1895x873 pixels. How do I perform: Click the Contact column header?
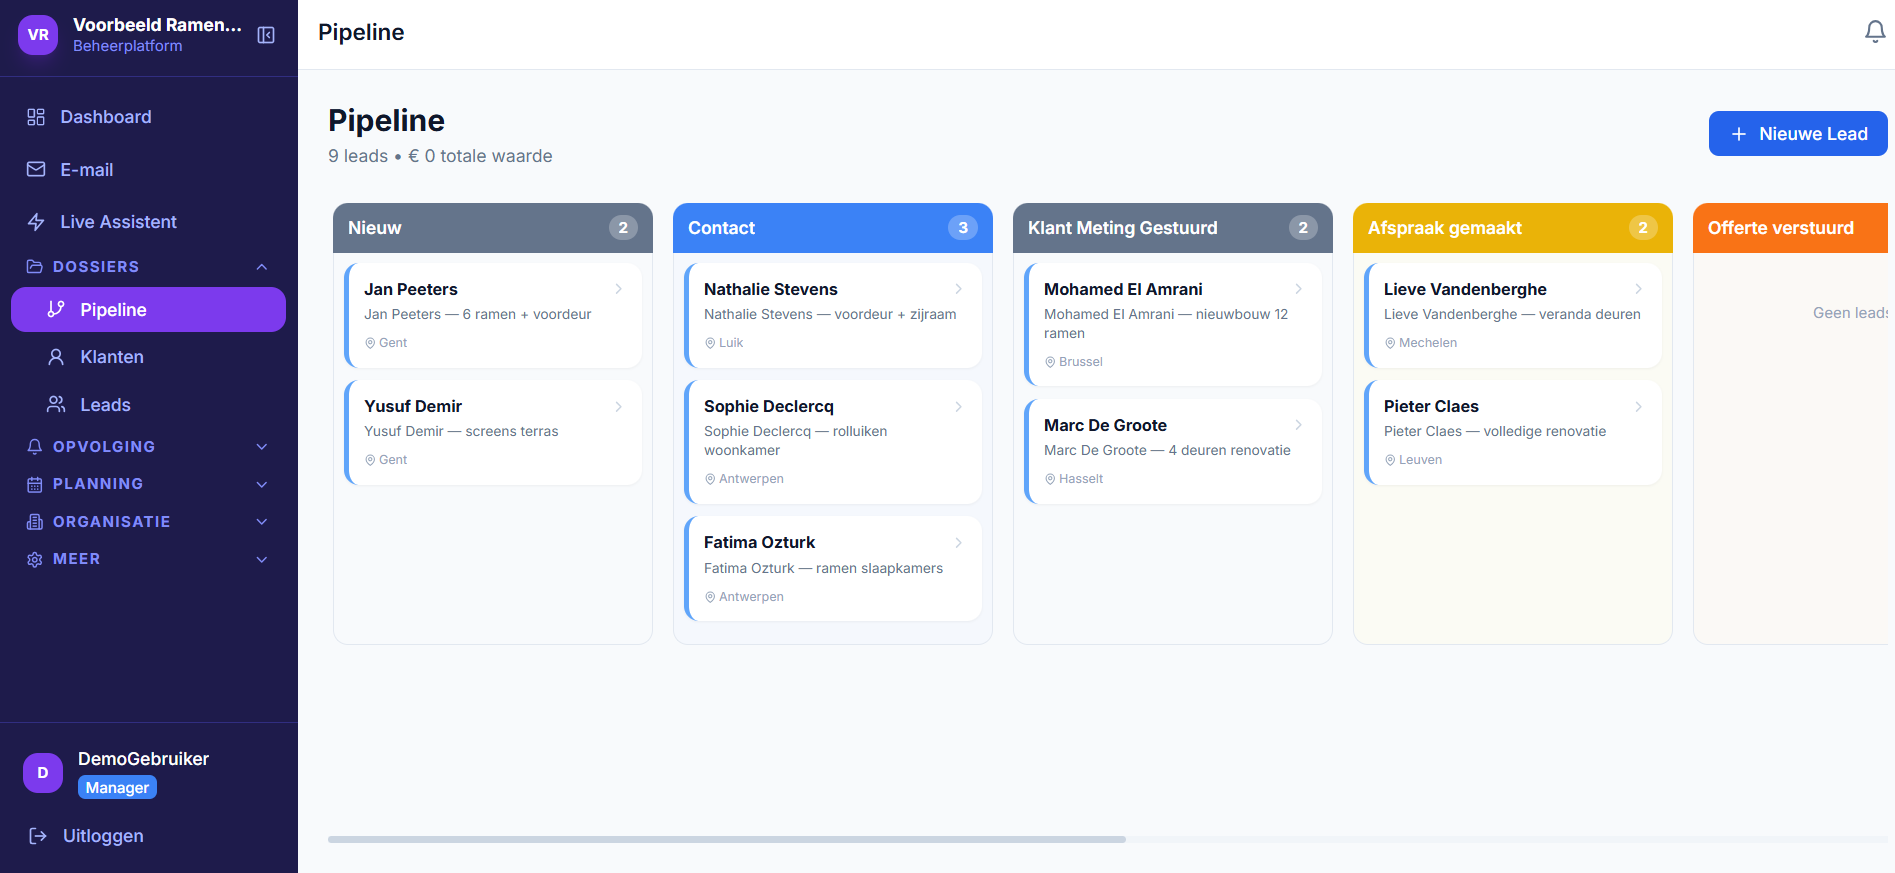[833, 228]
